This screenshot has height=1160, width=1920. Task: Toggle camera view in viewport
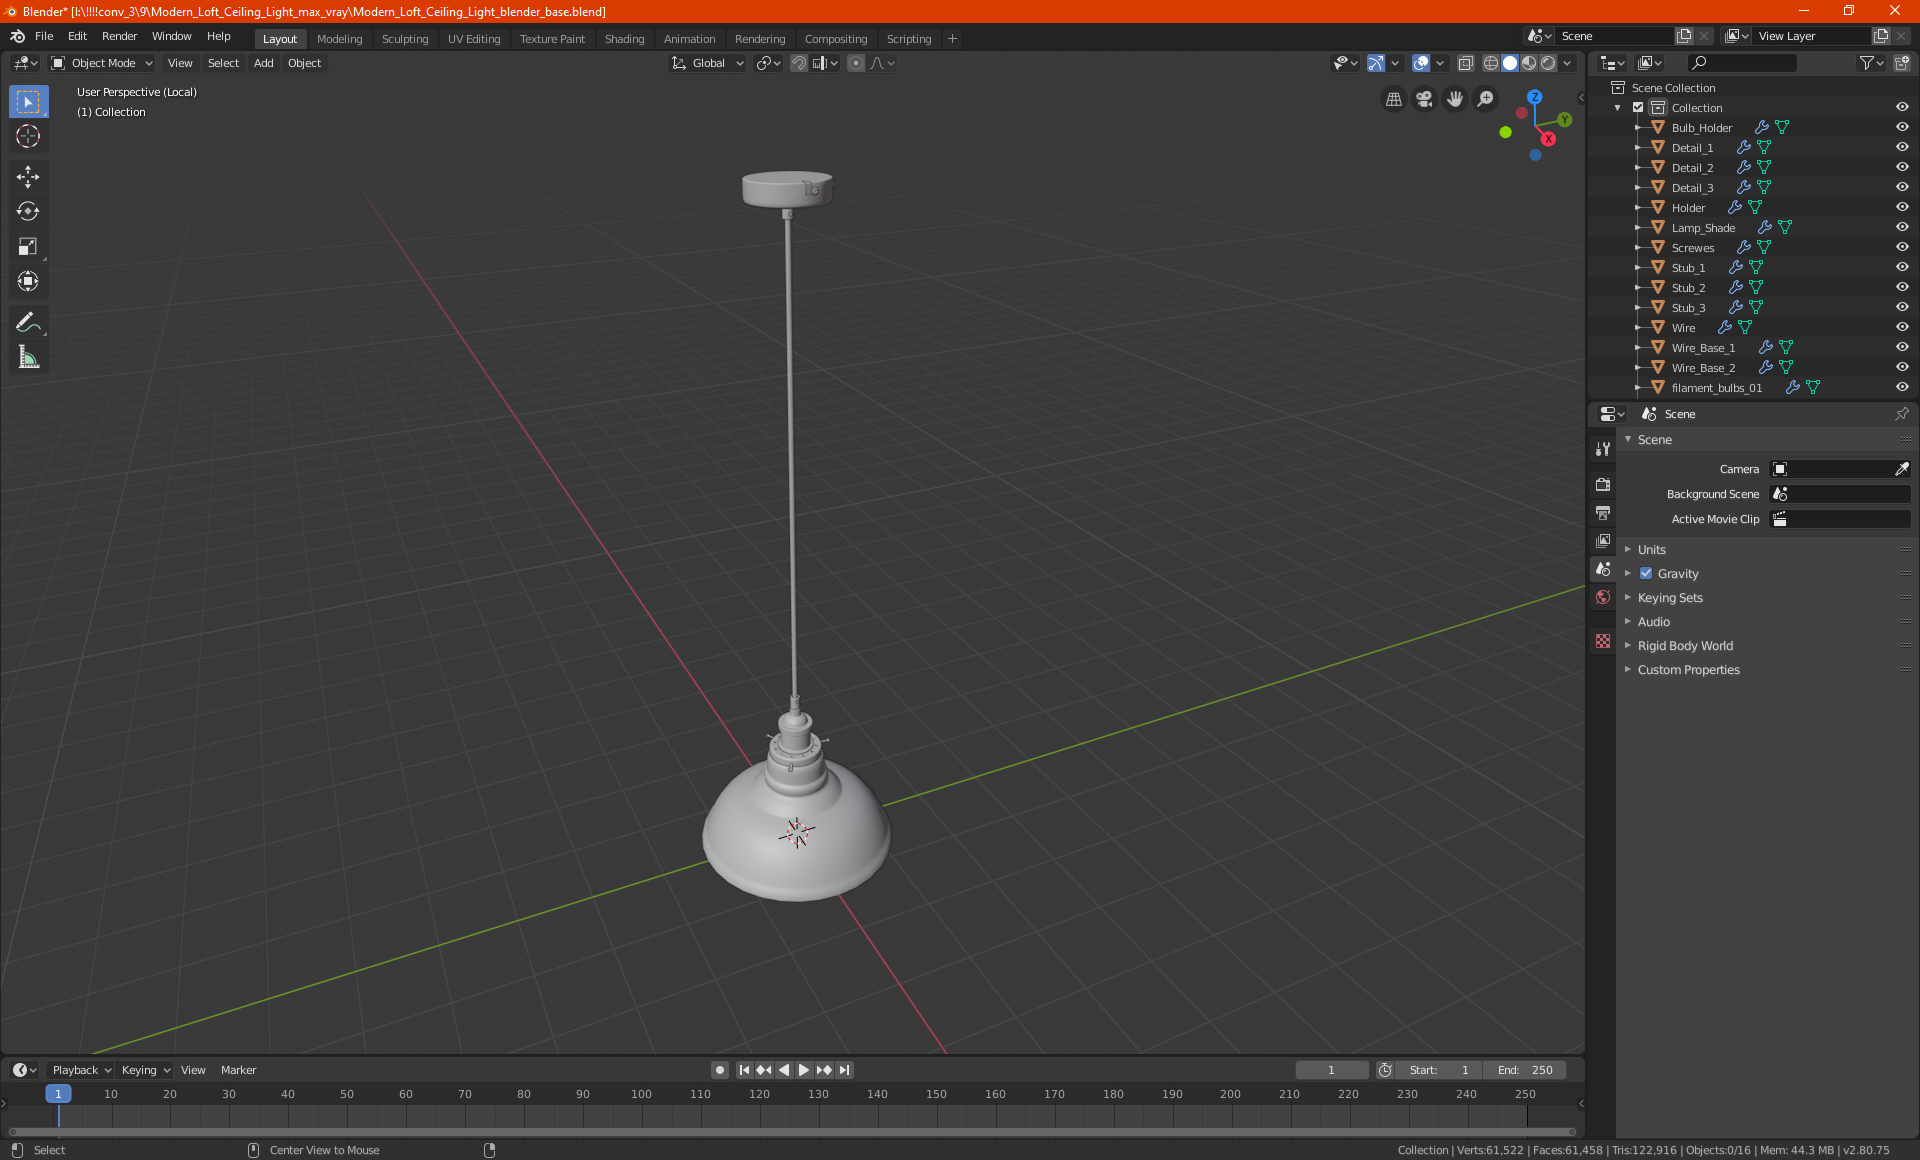(x=1424, y=99)
